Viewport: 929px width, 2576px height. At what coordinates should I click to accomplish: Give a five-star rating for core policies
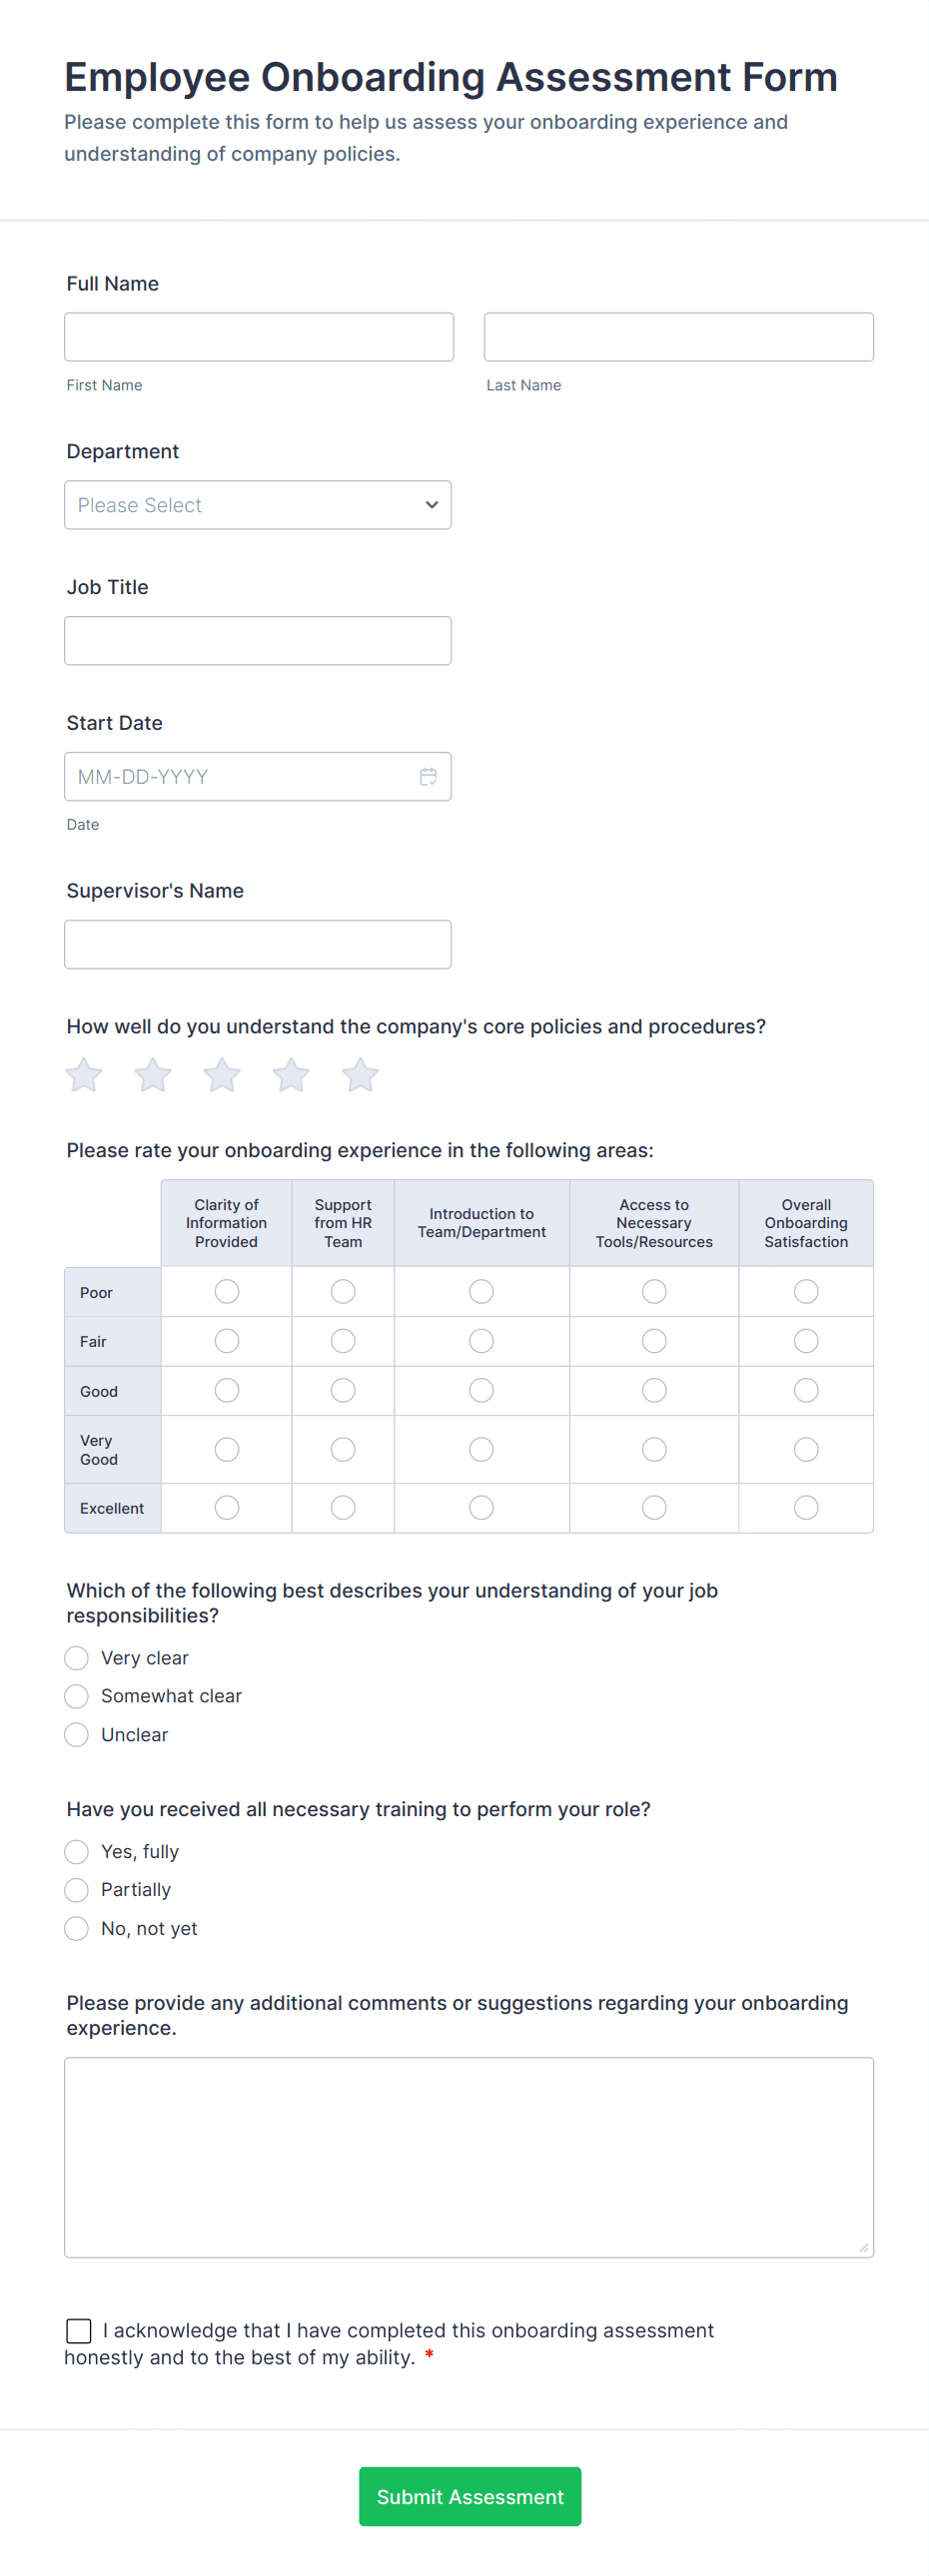coord(360,1074)
